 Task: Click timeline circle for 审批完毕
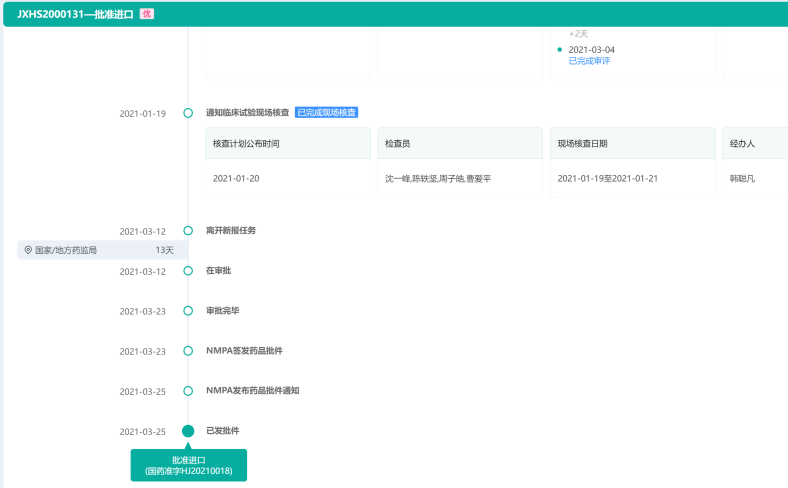188,311
